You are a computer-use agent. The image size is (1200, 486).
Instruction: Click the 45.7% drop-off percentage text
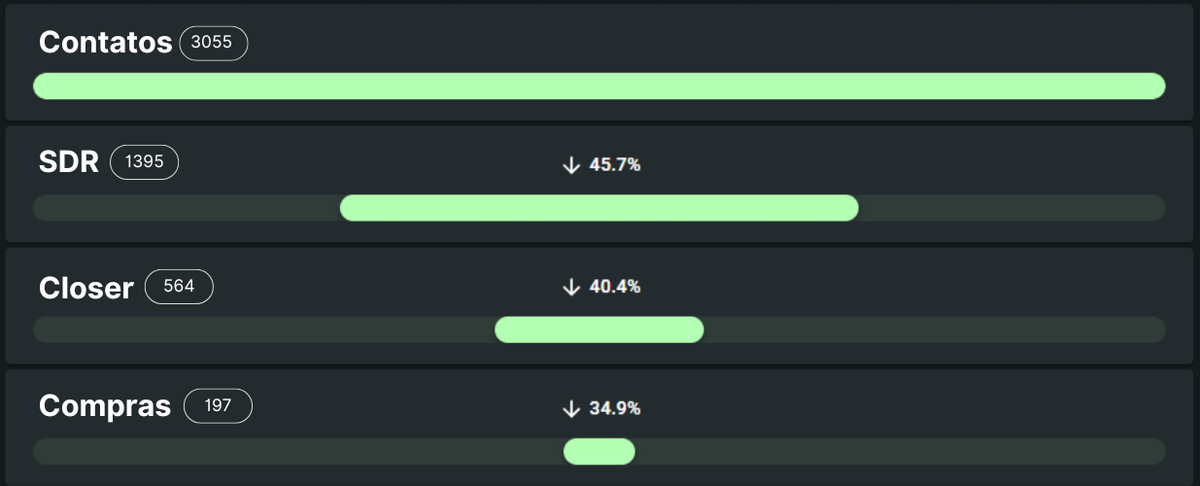[615, 165]
